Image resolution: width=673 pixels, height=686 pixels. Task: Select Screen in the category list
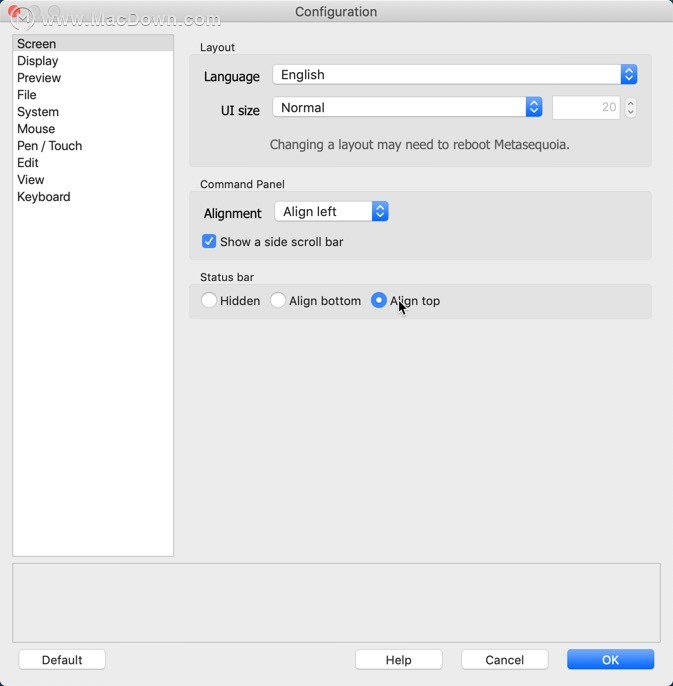[x=93, y=44]
